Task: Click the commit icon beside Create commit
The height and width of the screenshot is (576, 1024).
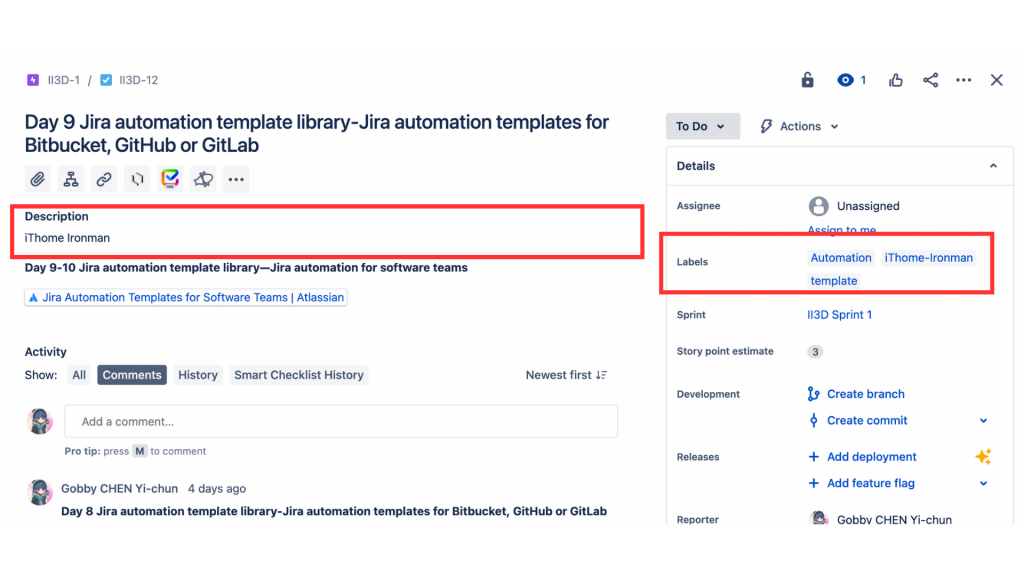Action: pos(813,421)
